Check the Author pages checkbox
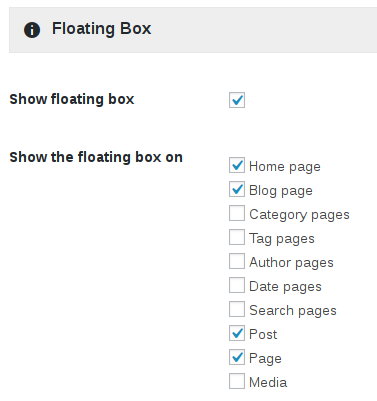 (x=237, y=261)
